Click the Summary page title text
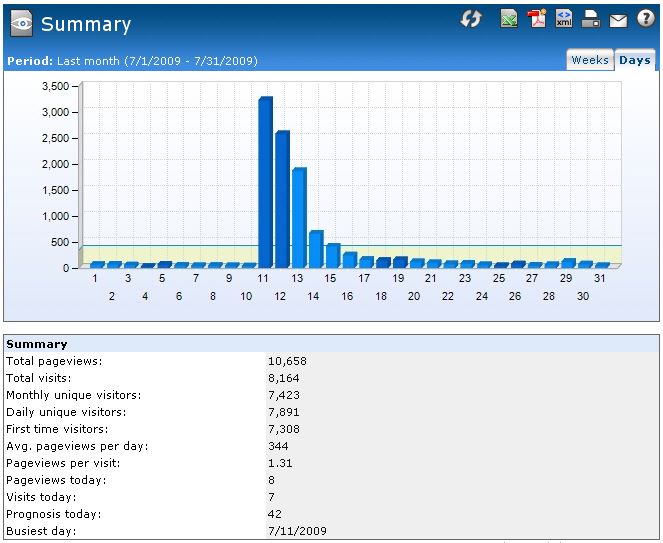Screen dimensions: 663x543 tap(86, 24)
